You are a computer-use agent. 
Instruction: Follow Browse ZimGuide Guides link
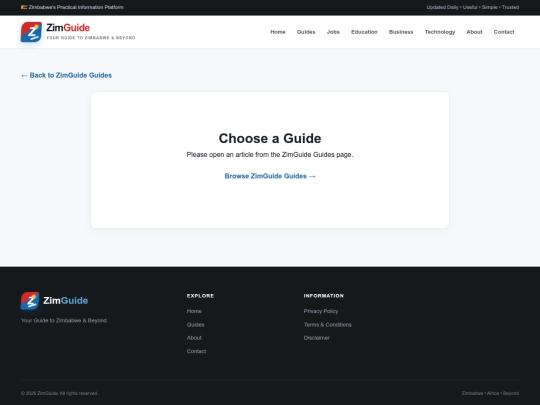click(x=270, y=176)
